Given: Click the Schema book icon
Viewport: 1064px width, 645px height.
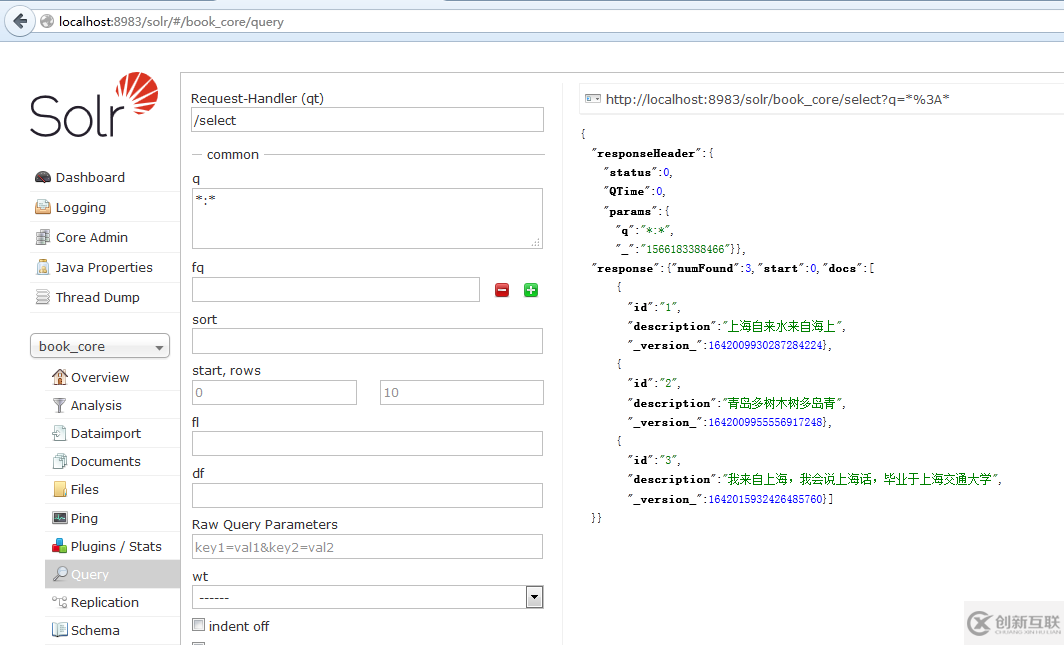Looking at the screenshot, I should point(60,629).
